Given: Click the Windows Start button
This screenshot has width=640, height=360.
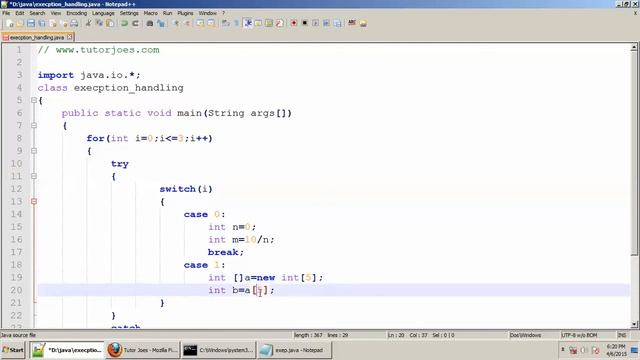Looking at the screenshot, I should pyautogui.click(x=13, y=350).
